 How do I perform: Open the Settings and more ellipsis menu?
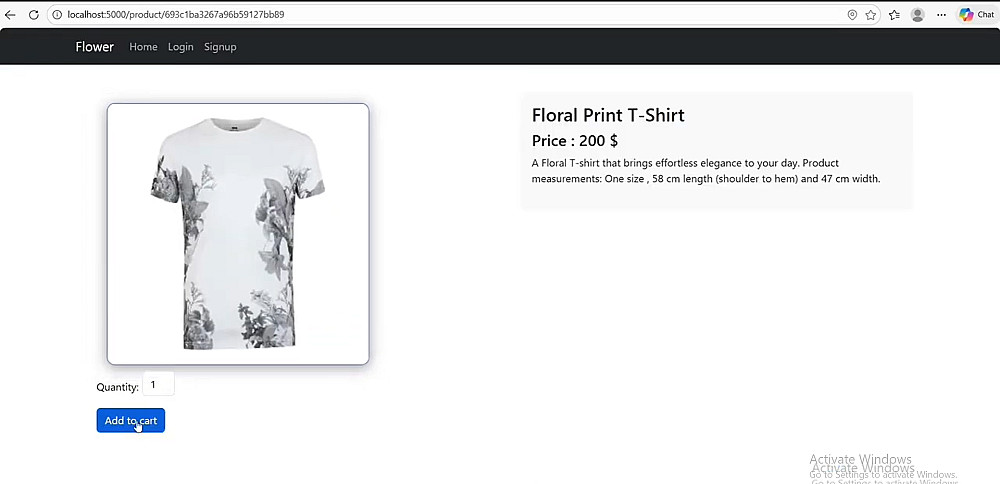942,15
